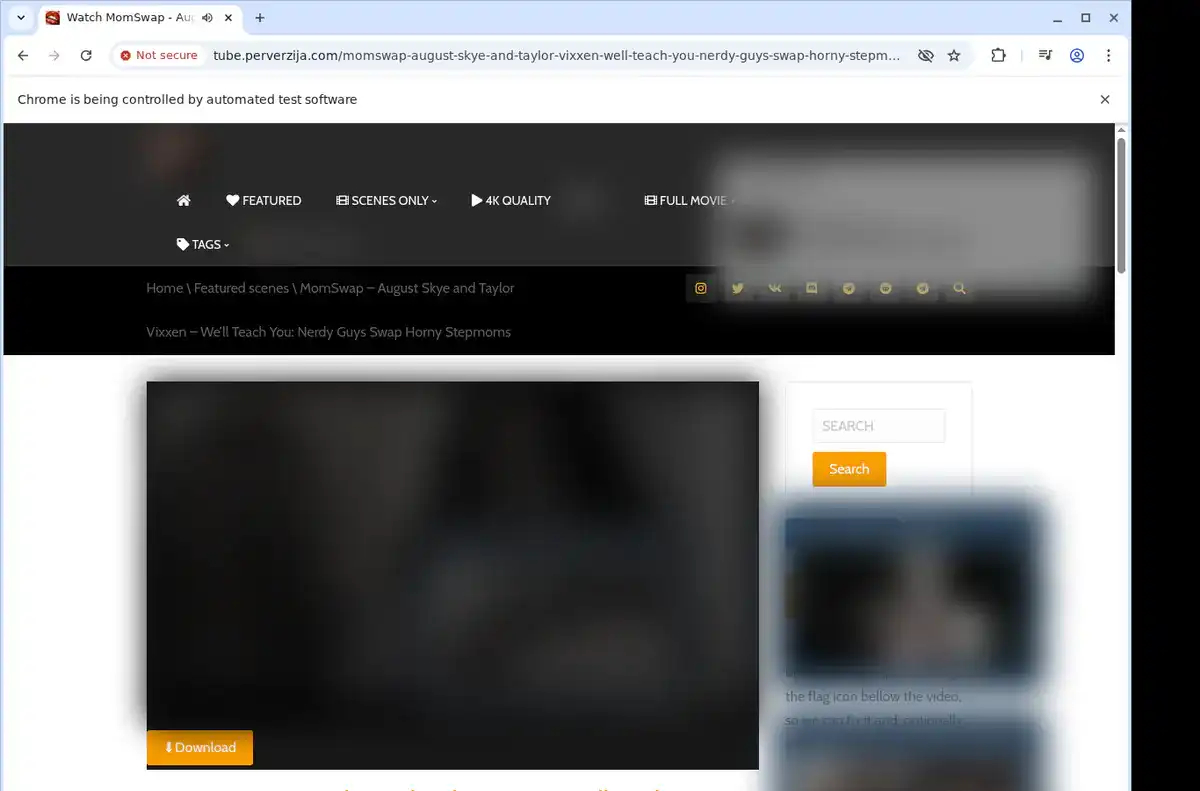Click the orange Search button
The width and height of the screenshot is (1200, 791).
(x=849, y=469)
